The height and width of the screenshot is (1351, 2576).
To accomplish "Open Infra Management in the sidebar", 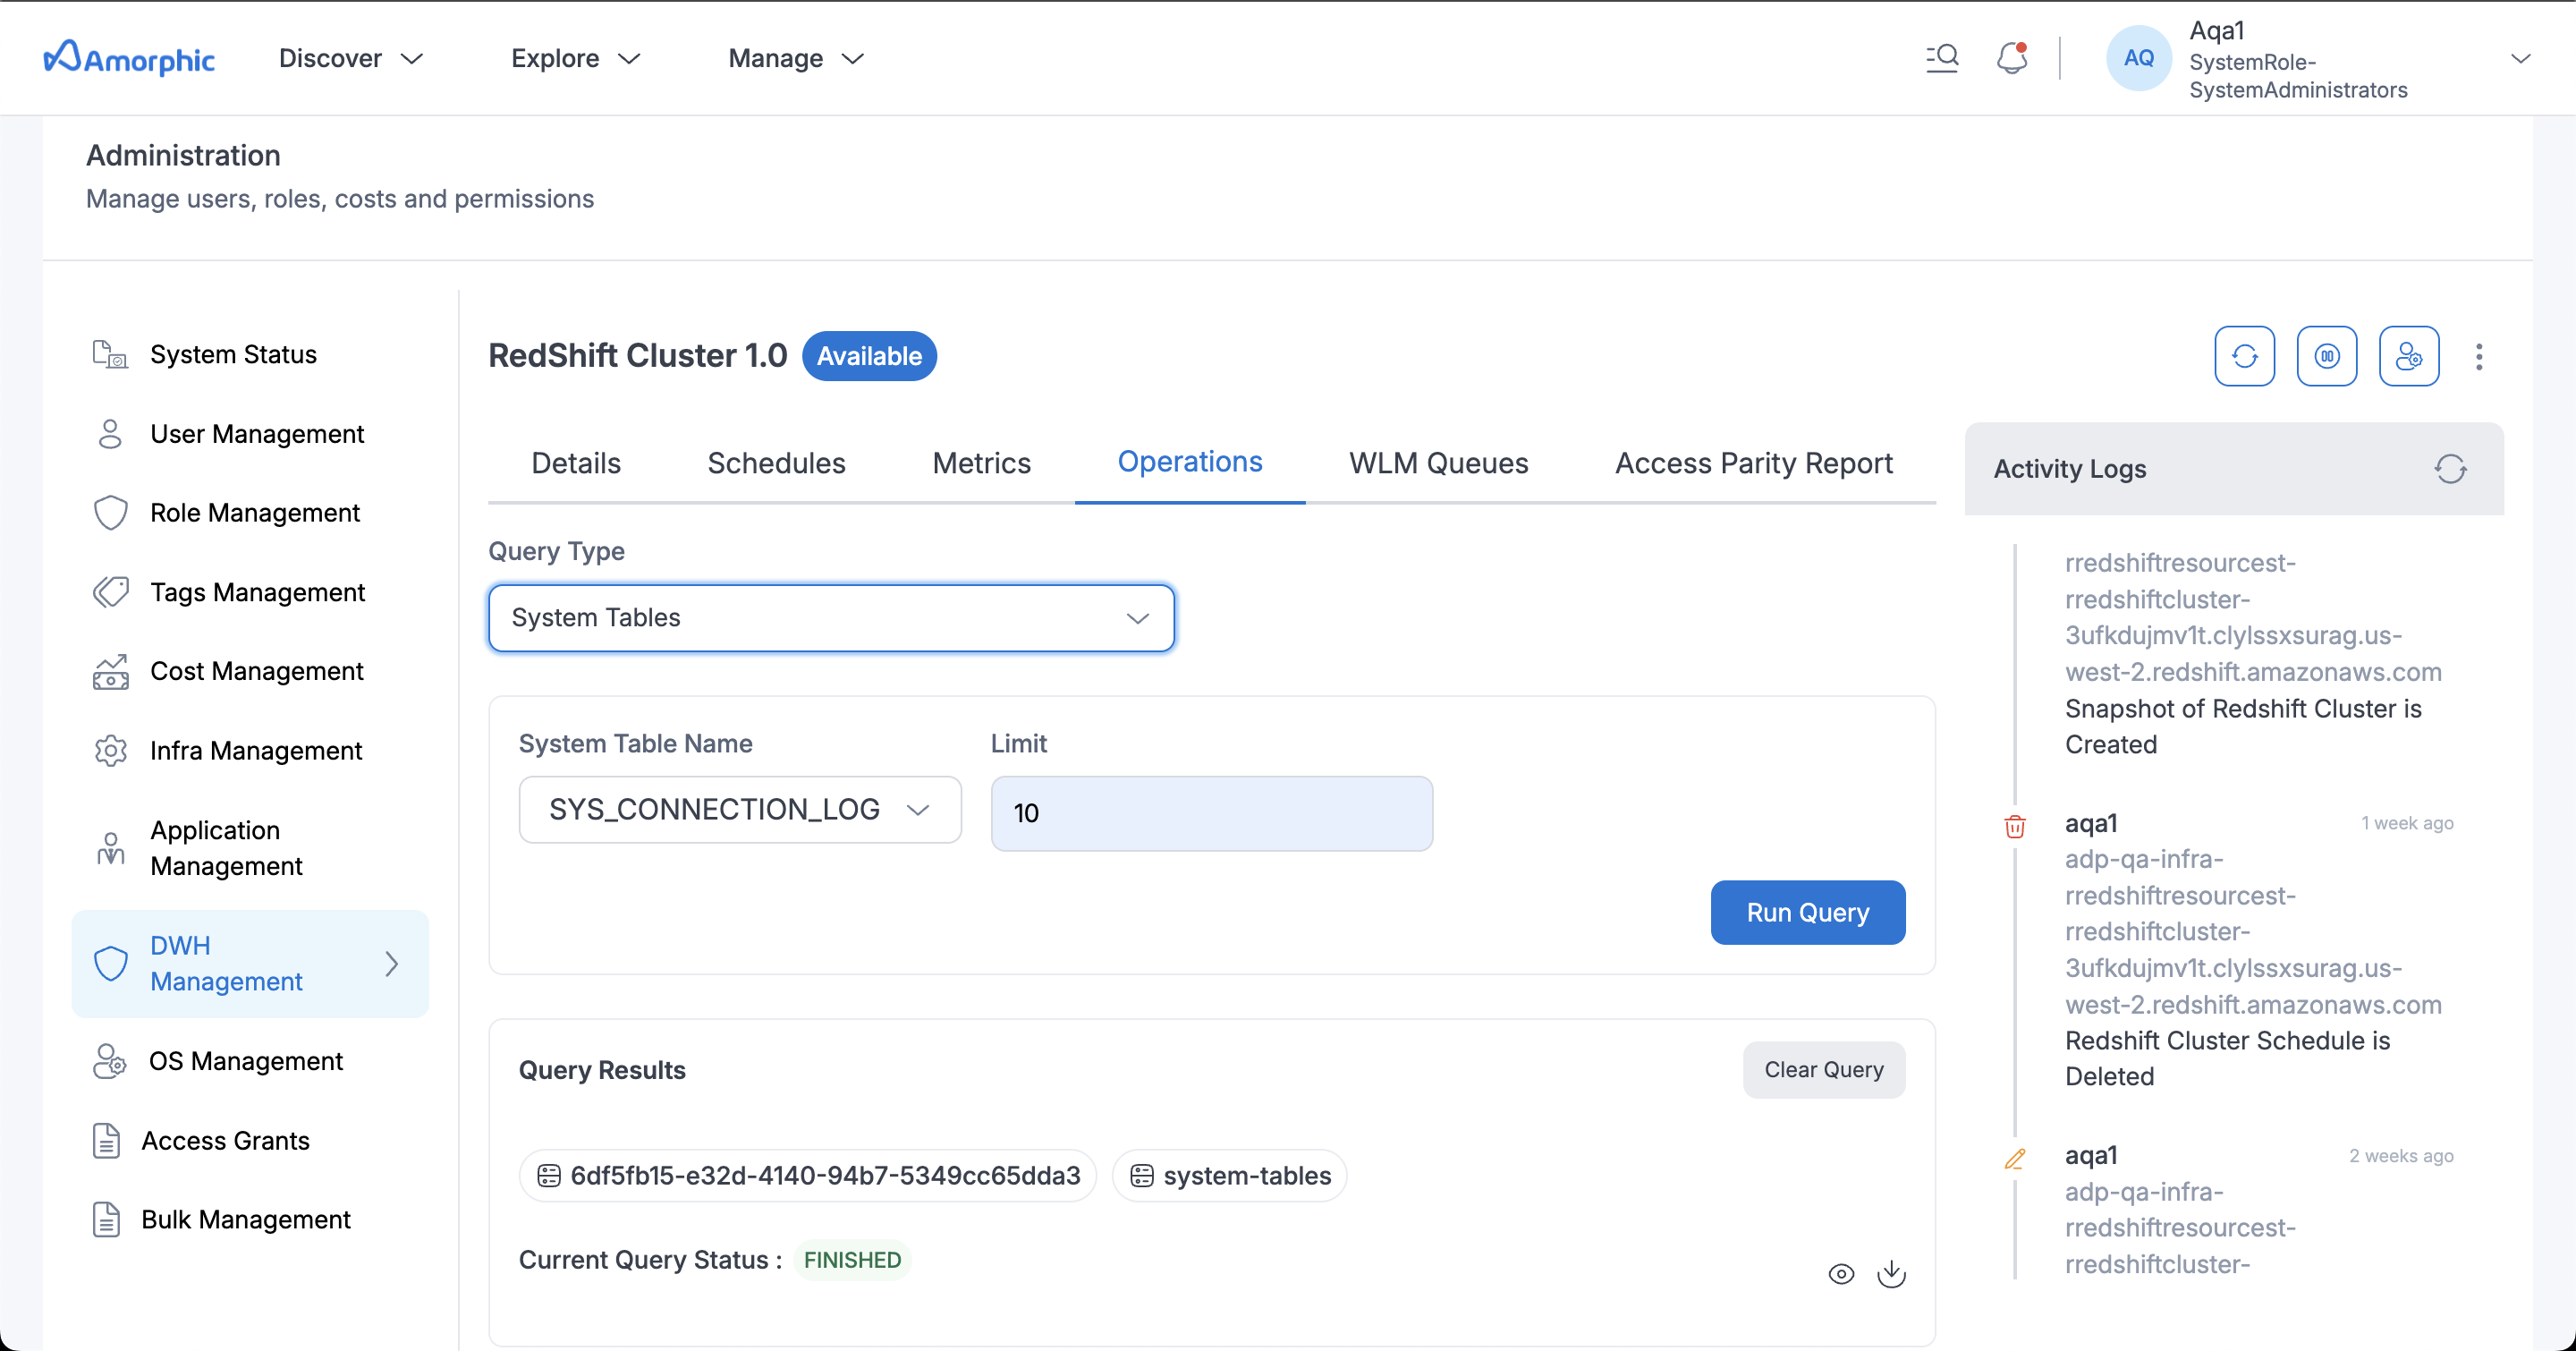I will [256, 751].
